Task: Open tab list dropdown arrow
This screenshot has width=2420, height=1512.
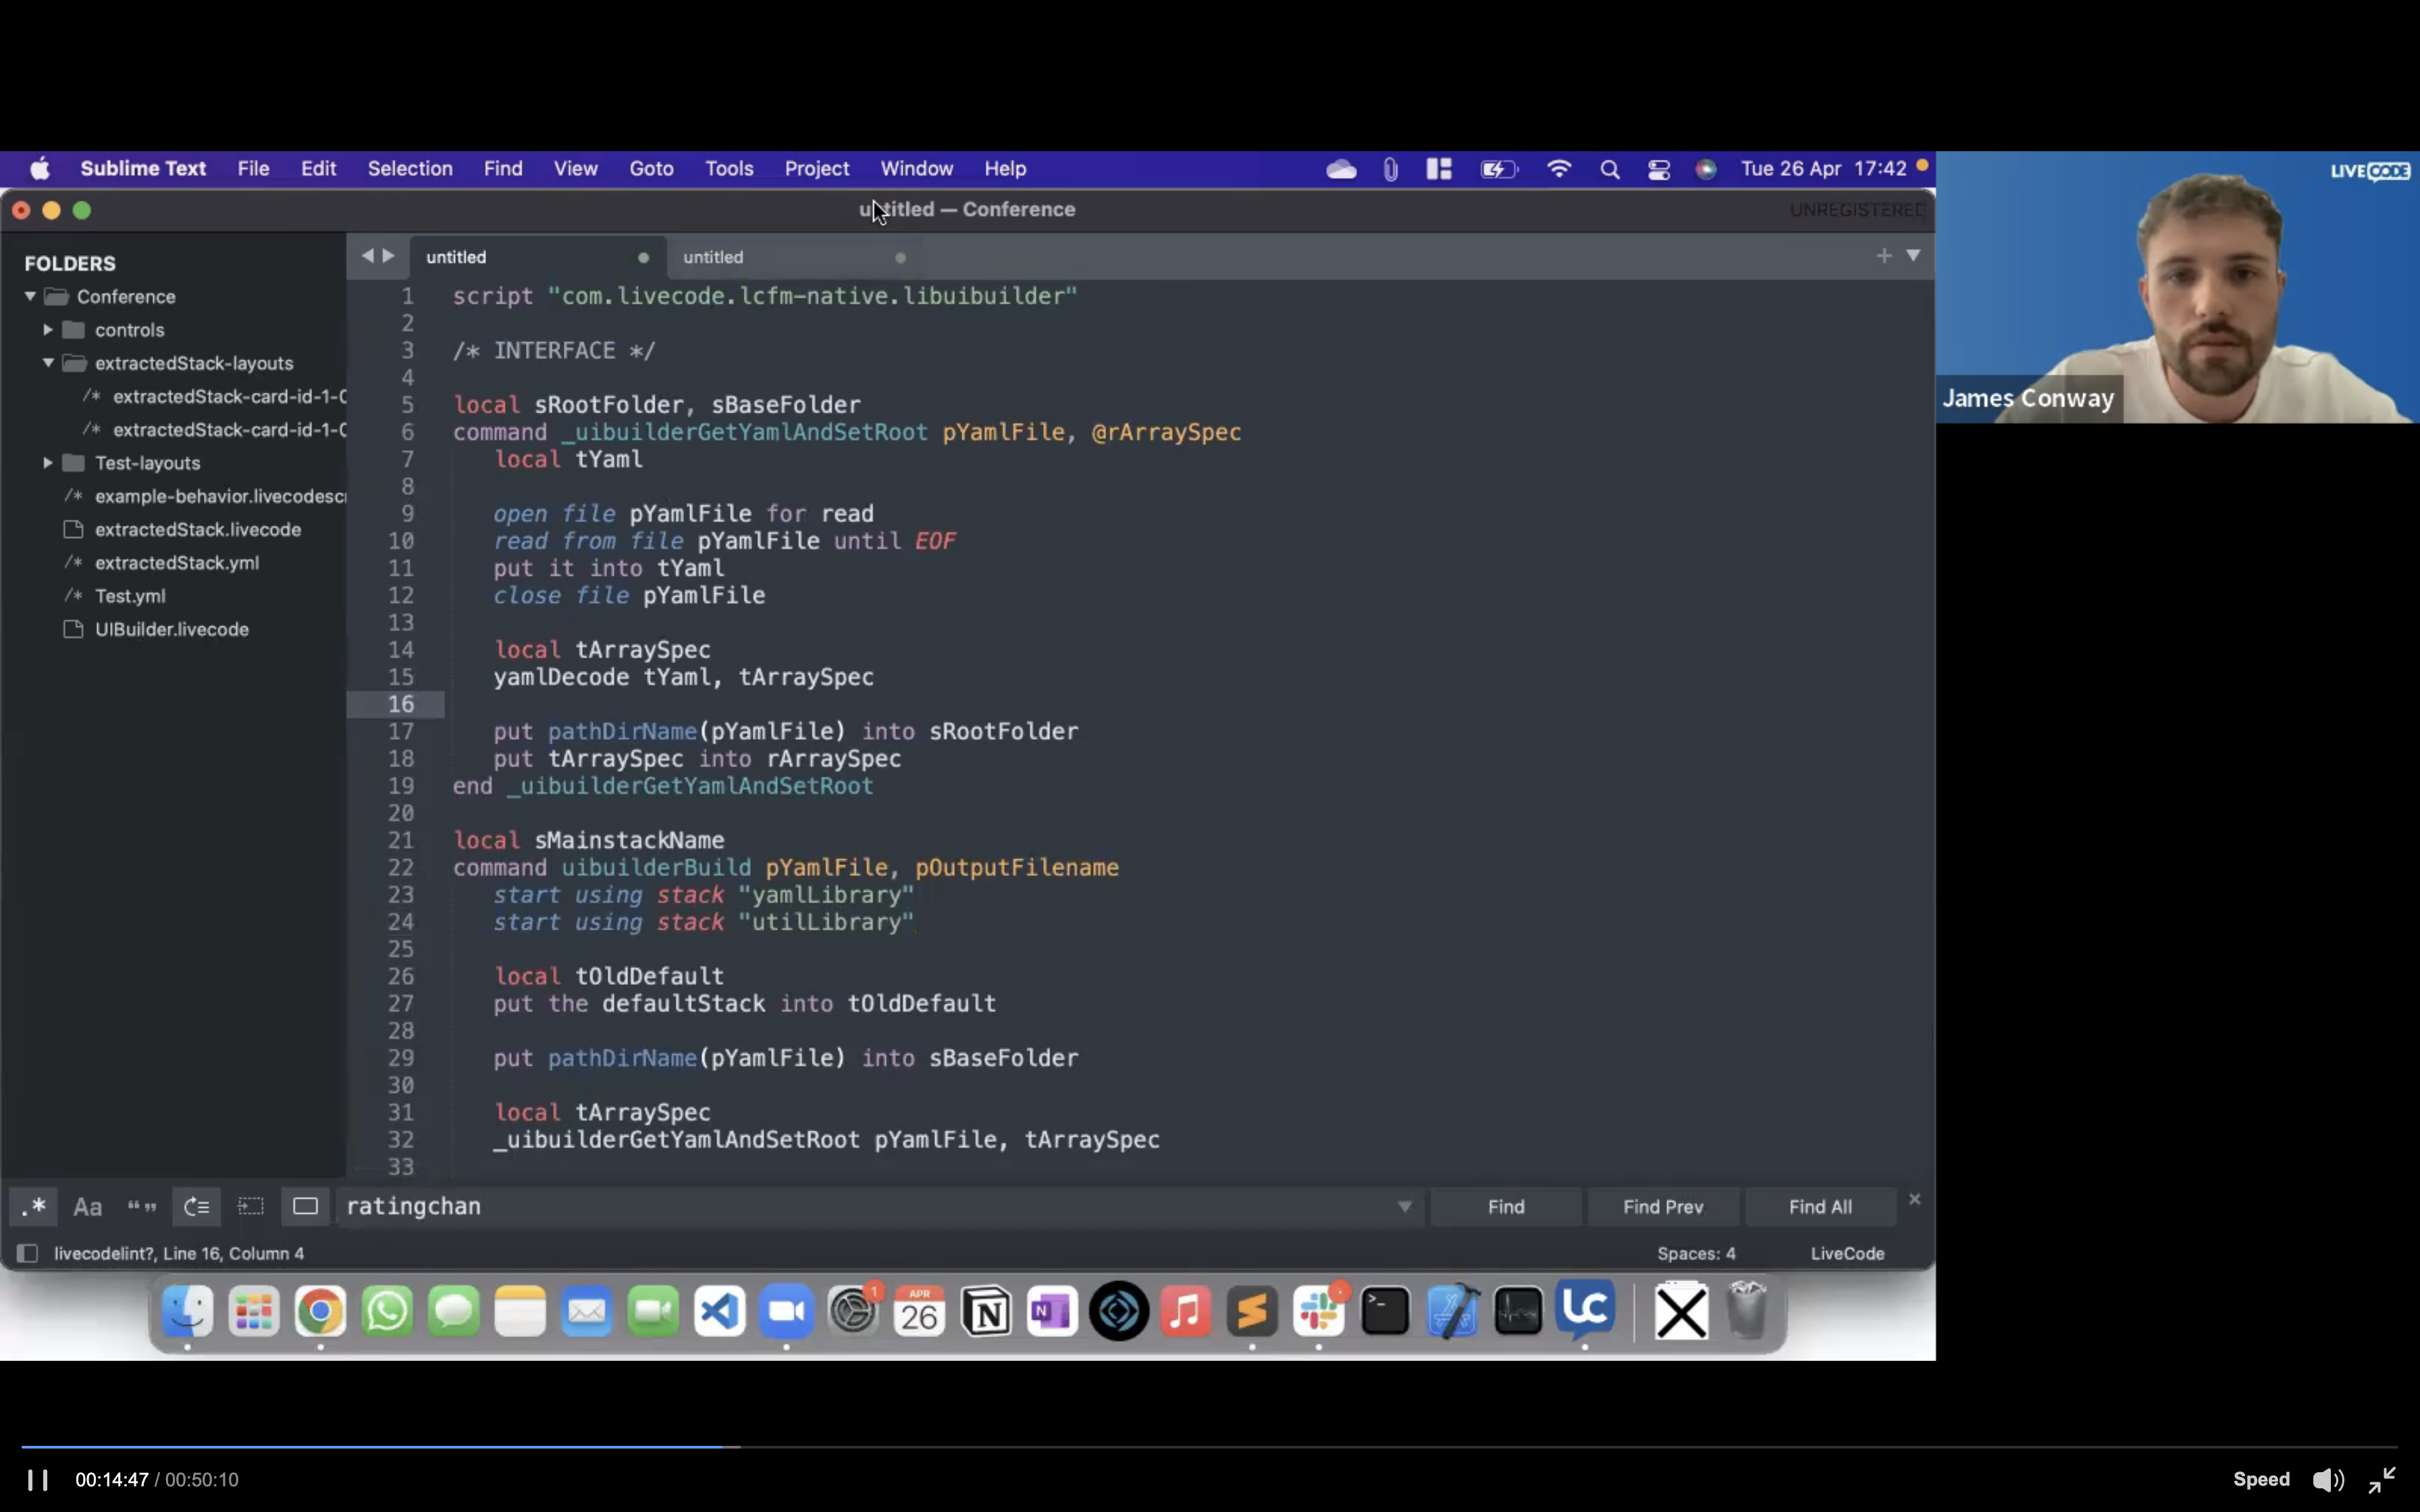Action: pos(1912,256)
